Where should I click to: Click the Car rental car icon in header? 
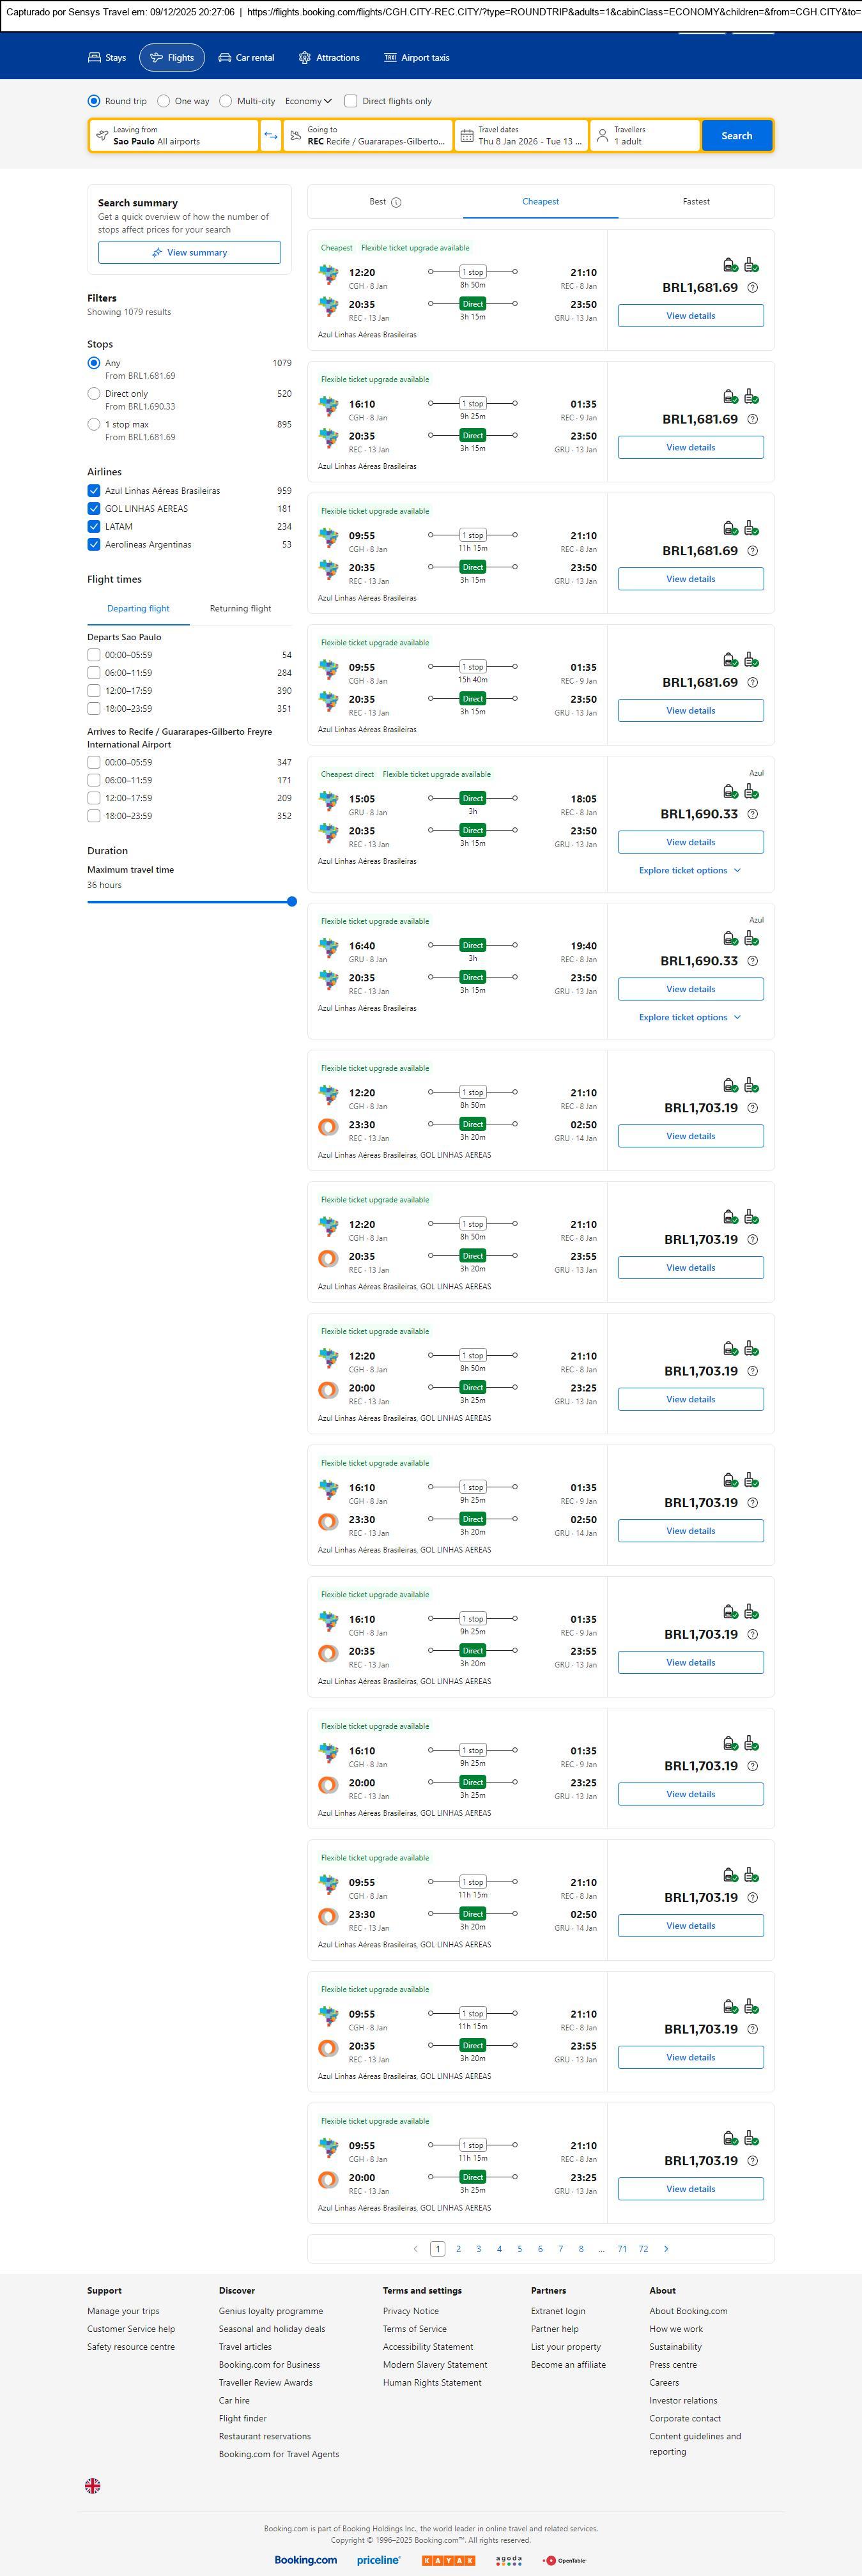(225, 58)
